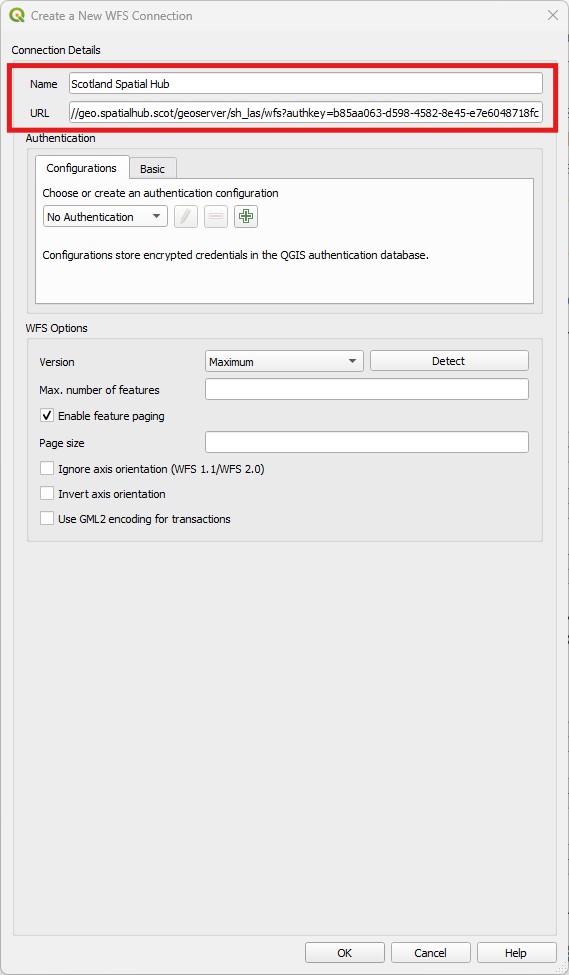Tick the Invert axis orientation checkbox
Screen dimensions: 569x975
tap(47, 494)
